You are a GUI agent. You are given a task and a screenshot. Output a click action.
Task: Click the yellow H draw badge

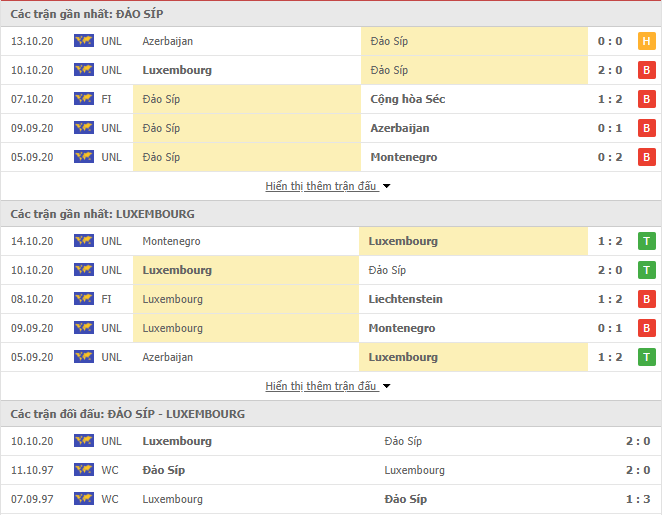[646, 41]
